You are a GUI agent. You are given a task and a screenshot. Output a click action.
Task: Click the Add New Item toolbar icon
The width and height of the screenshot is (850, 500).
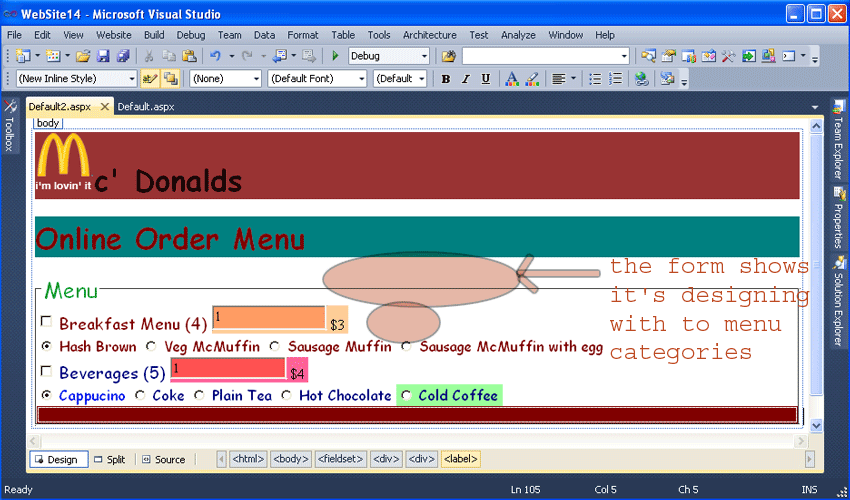click(53, 56)
